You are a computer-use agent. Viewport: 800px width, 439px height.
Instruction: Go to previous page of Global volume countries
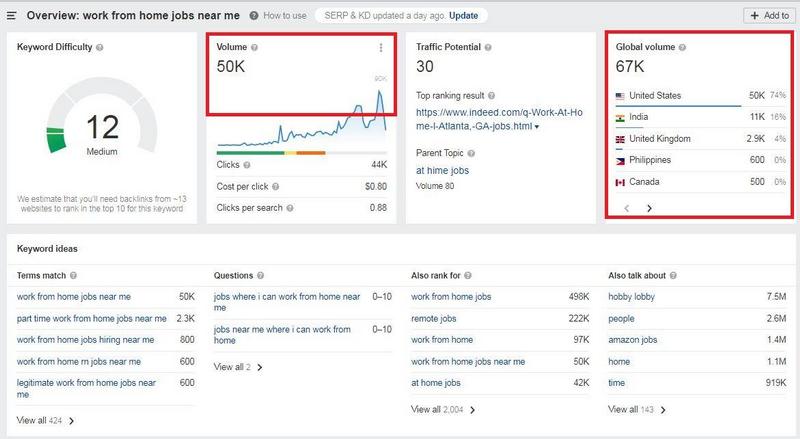[627, 208]
